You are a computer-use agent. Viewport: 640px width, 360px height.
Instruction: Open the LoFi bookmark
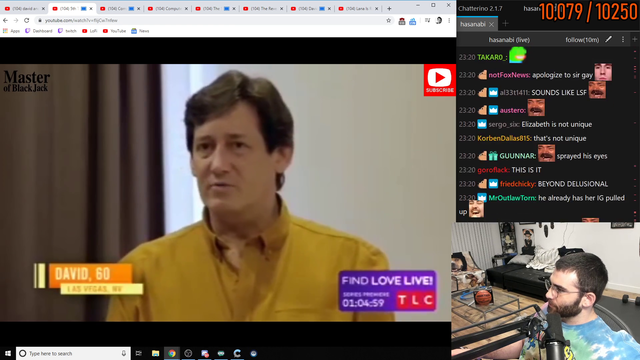pyautogui.click(x=90, y=31)
